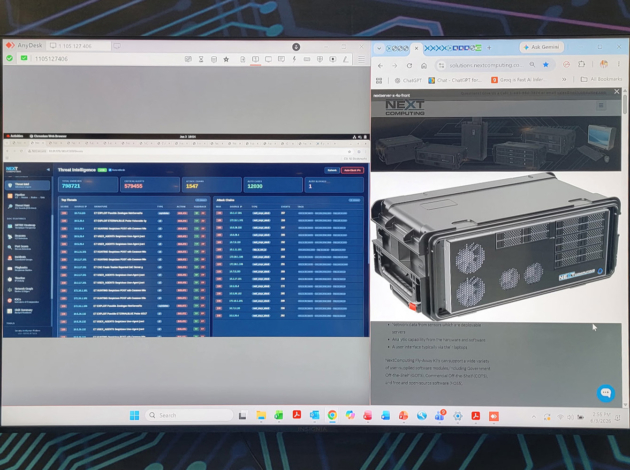Open the AnyDesk main menu hamburger icon
Screen dimensions: 630x470
tap(361, 59)
